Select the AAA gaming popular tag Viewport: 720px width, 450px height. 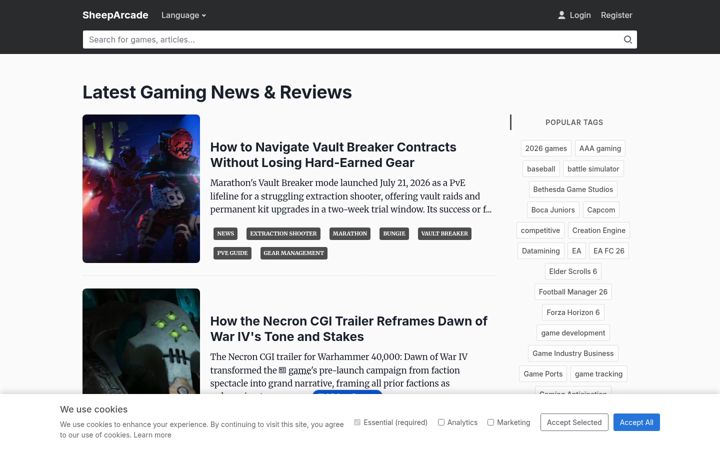(600, 148)
